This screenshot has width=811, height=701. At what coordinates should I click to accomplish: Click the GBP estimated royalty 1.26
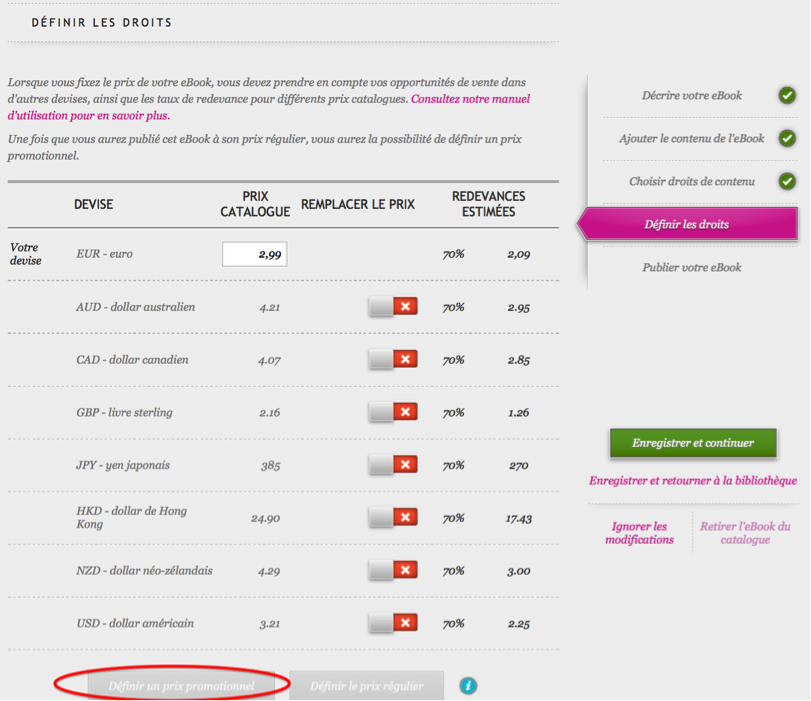coord(519,413)
